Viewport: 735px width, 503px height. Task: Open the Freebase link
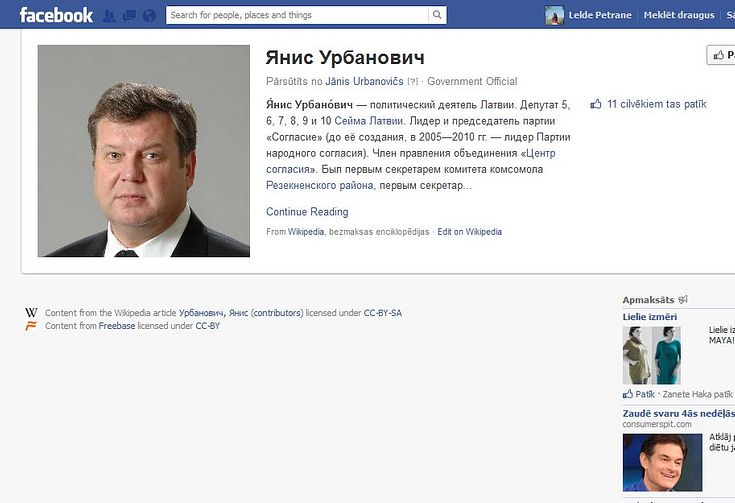click(x=117, y=326)
